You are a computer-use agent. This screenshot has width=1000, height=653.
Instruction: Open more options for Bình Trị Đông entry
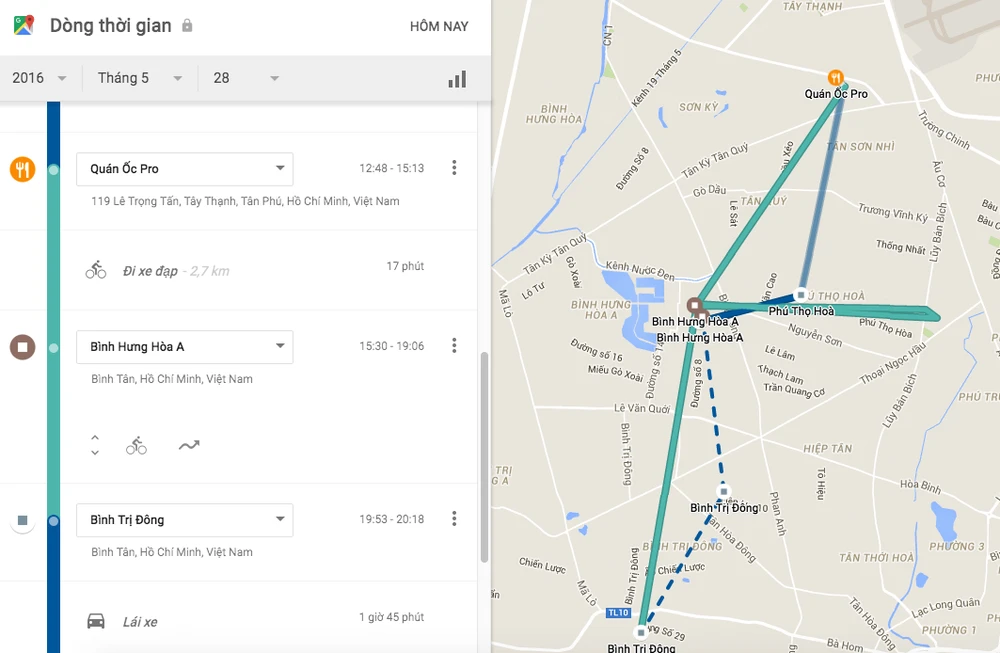pyautogui.click(x=454, y=519)
